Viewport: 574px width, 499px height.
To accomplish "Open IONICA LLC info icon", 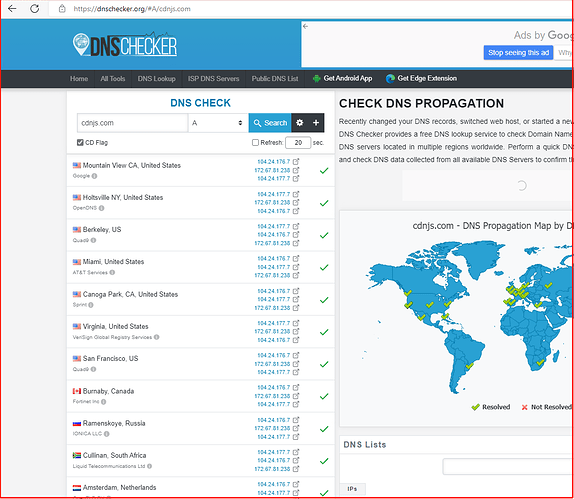I will (x=107, y=434).
